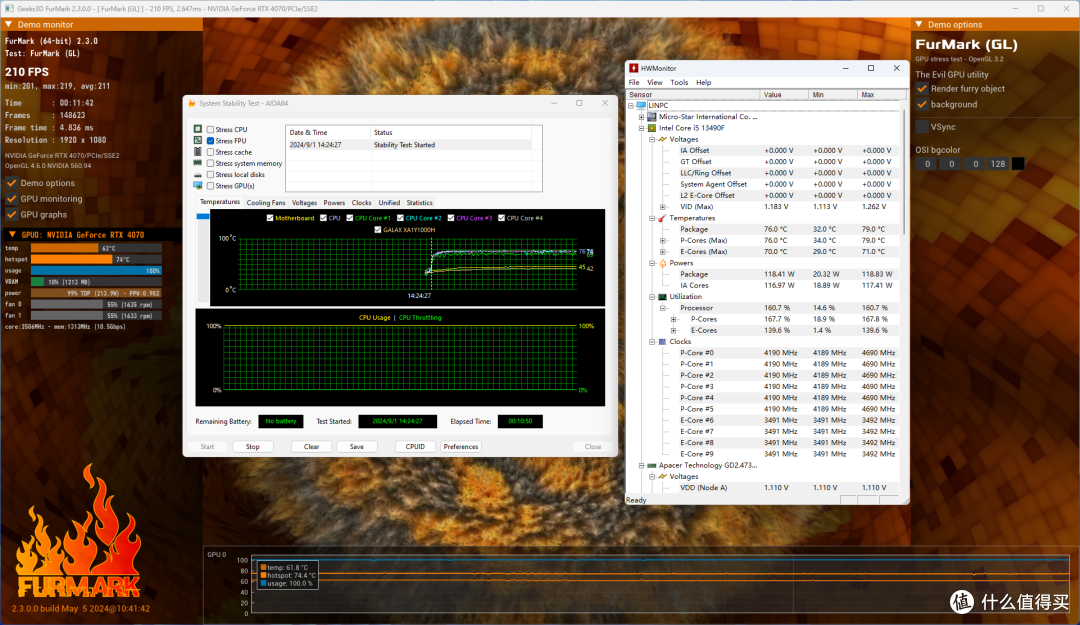The height and width of the screenshot is (625, 1080).
Task: Open the File menu in HWMonitor
Action: click(x=634, y=82)
